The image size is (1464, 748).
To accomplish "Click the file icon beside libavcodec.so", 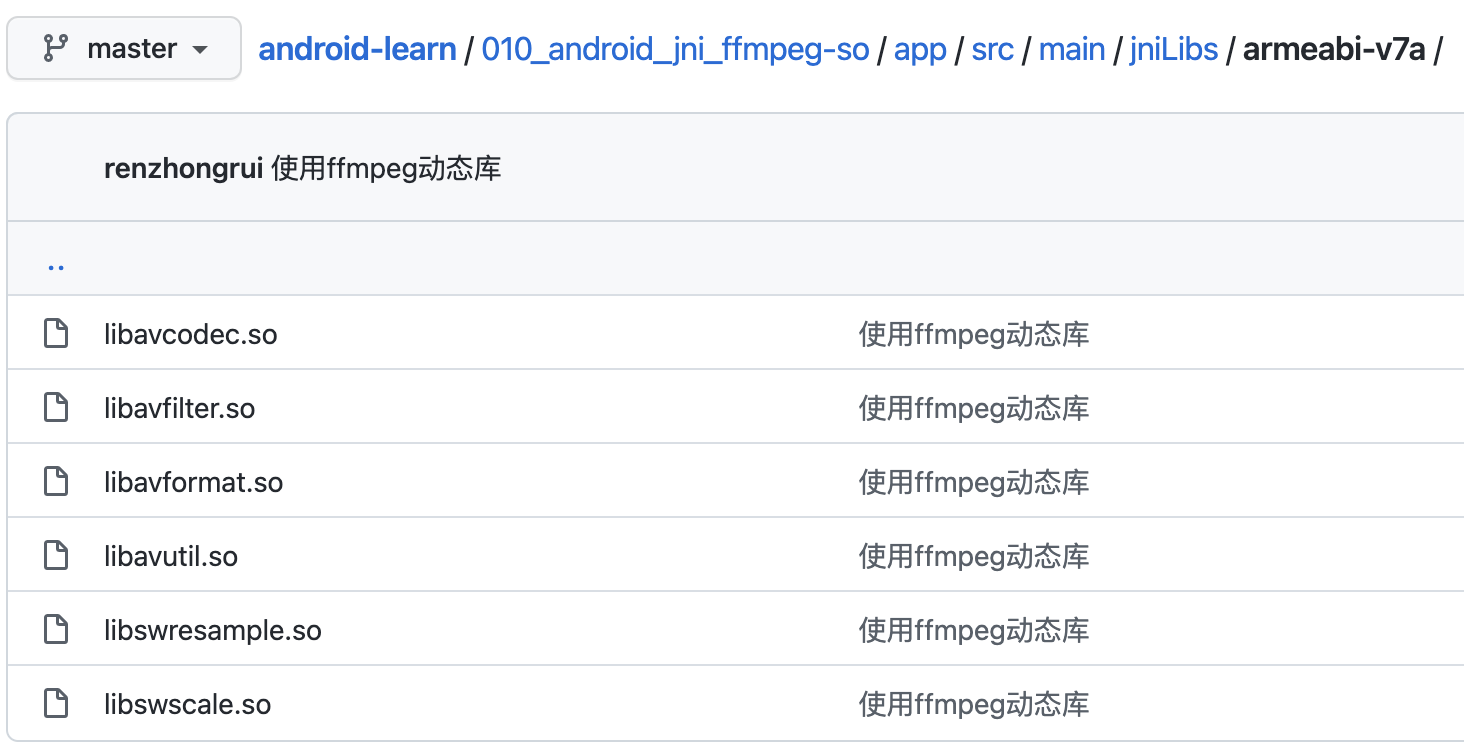I will [56, 334].
